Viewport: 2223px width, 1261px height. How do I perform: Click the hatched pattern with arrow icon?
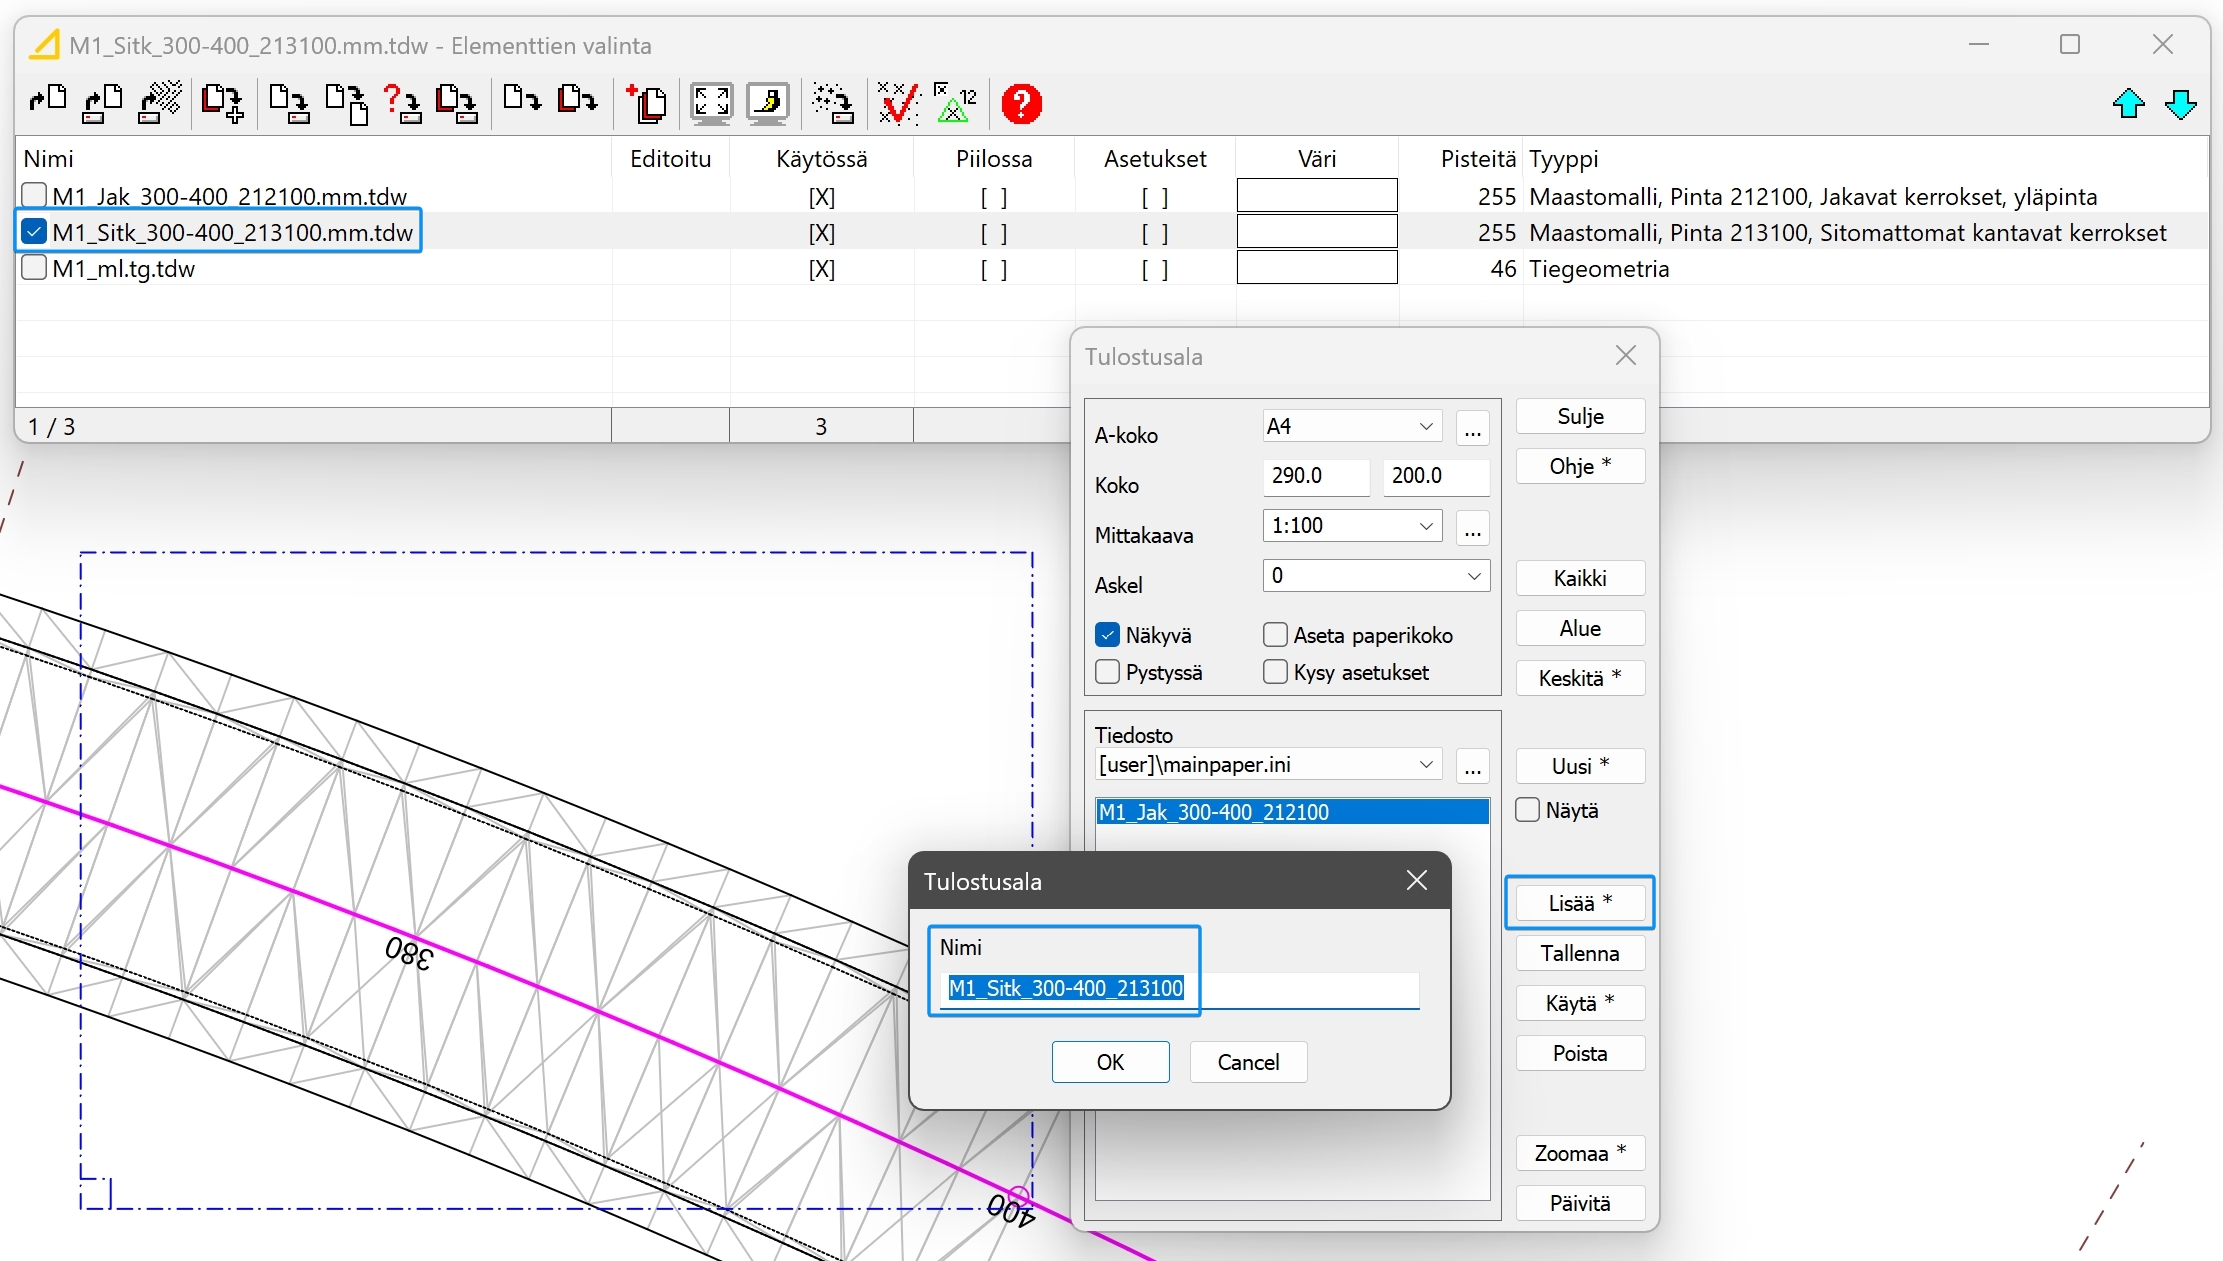click(160, 103)
